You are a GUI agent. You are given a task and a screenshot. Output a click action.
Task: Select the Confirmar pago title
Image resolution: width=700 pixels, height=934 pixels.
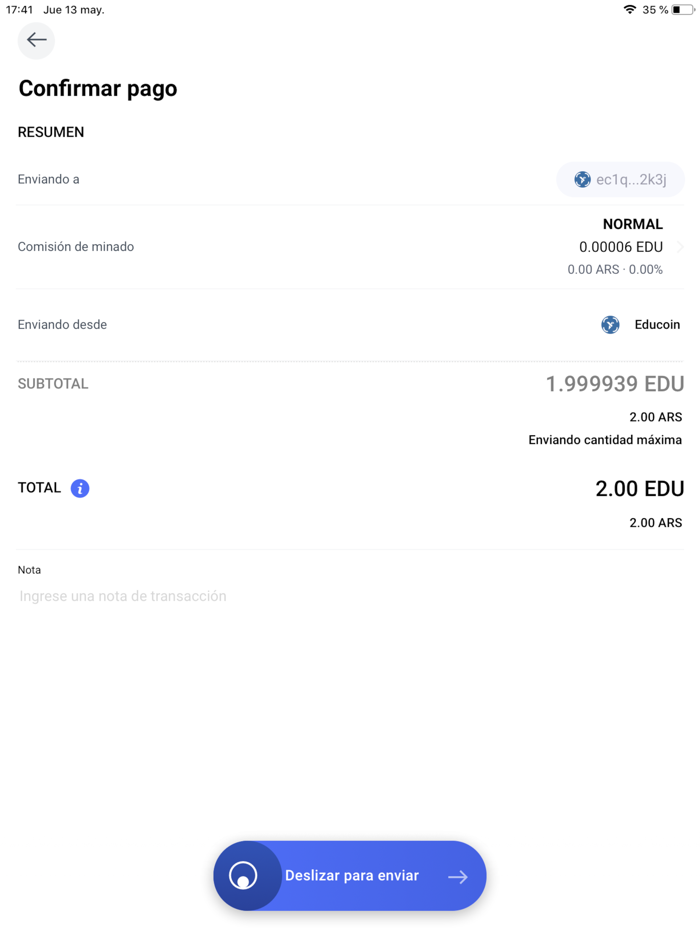pyautogui.click(x=97, y=88)
